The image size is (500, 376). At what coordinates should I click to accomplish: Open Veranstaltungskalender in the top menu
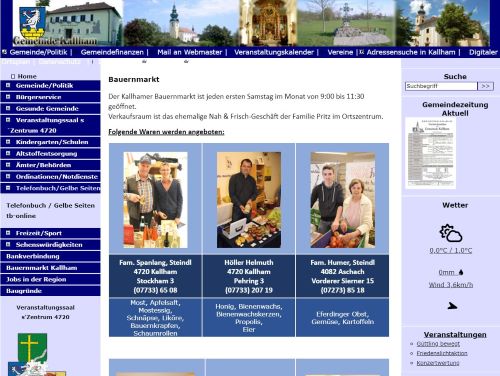point(274,52)
